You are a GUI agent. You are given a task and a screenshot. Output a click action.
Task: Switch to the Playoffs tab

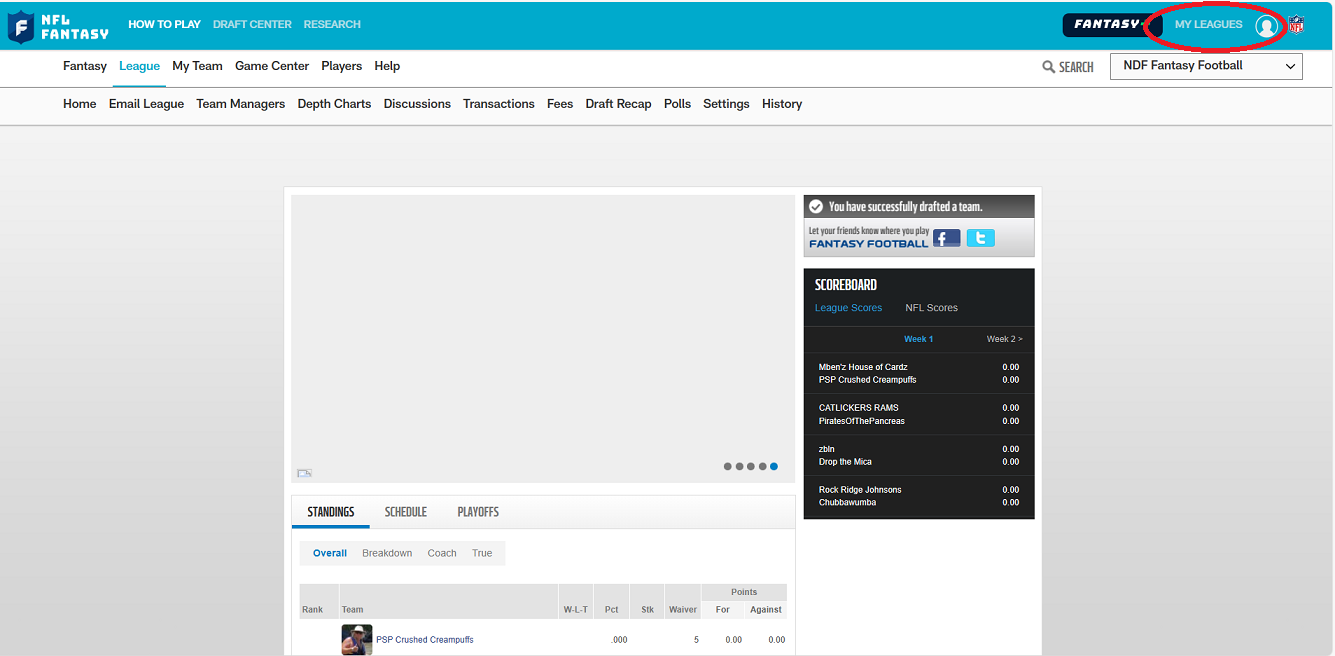coord(478,512)
